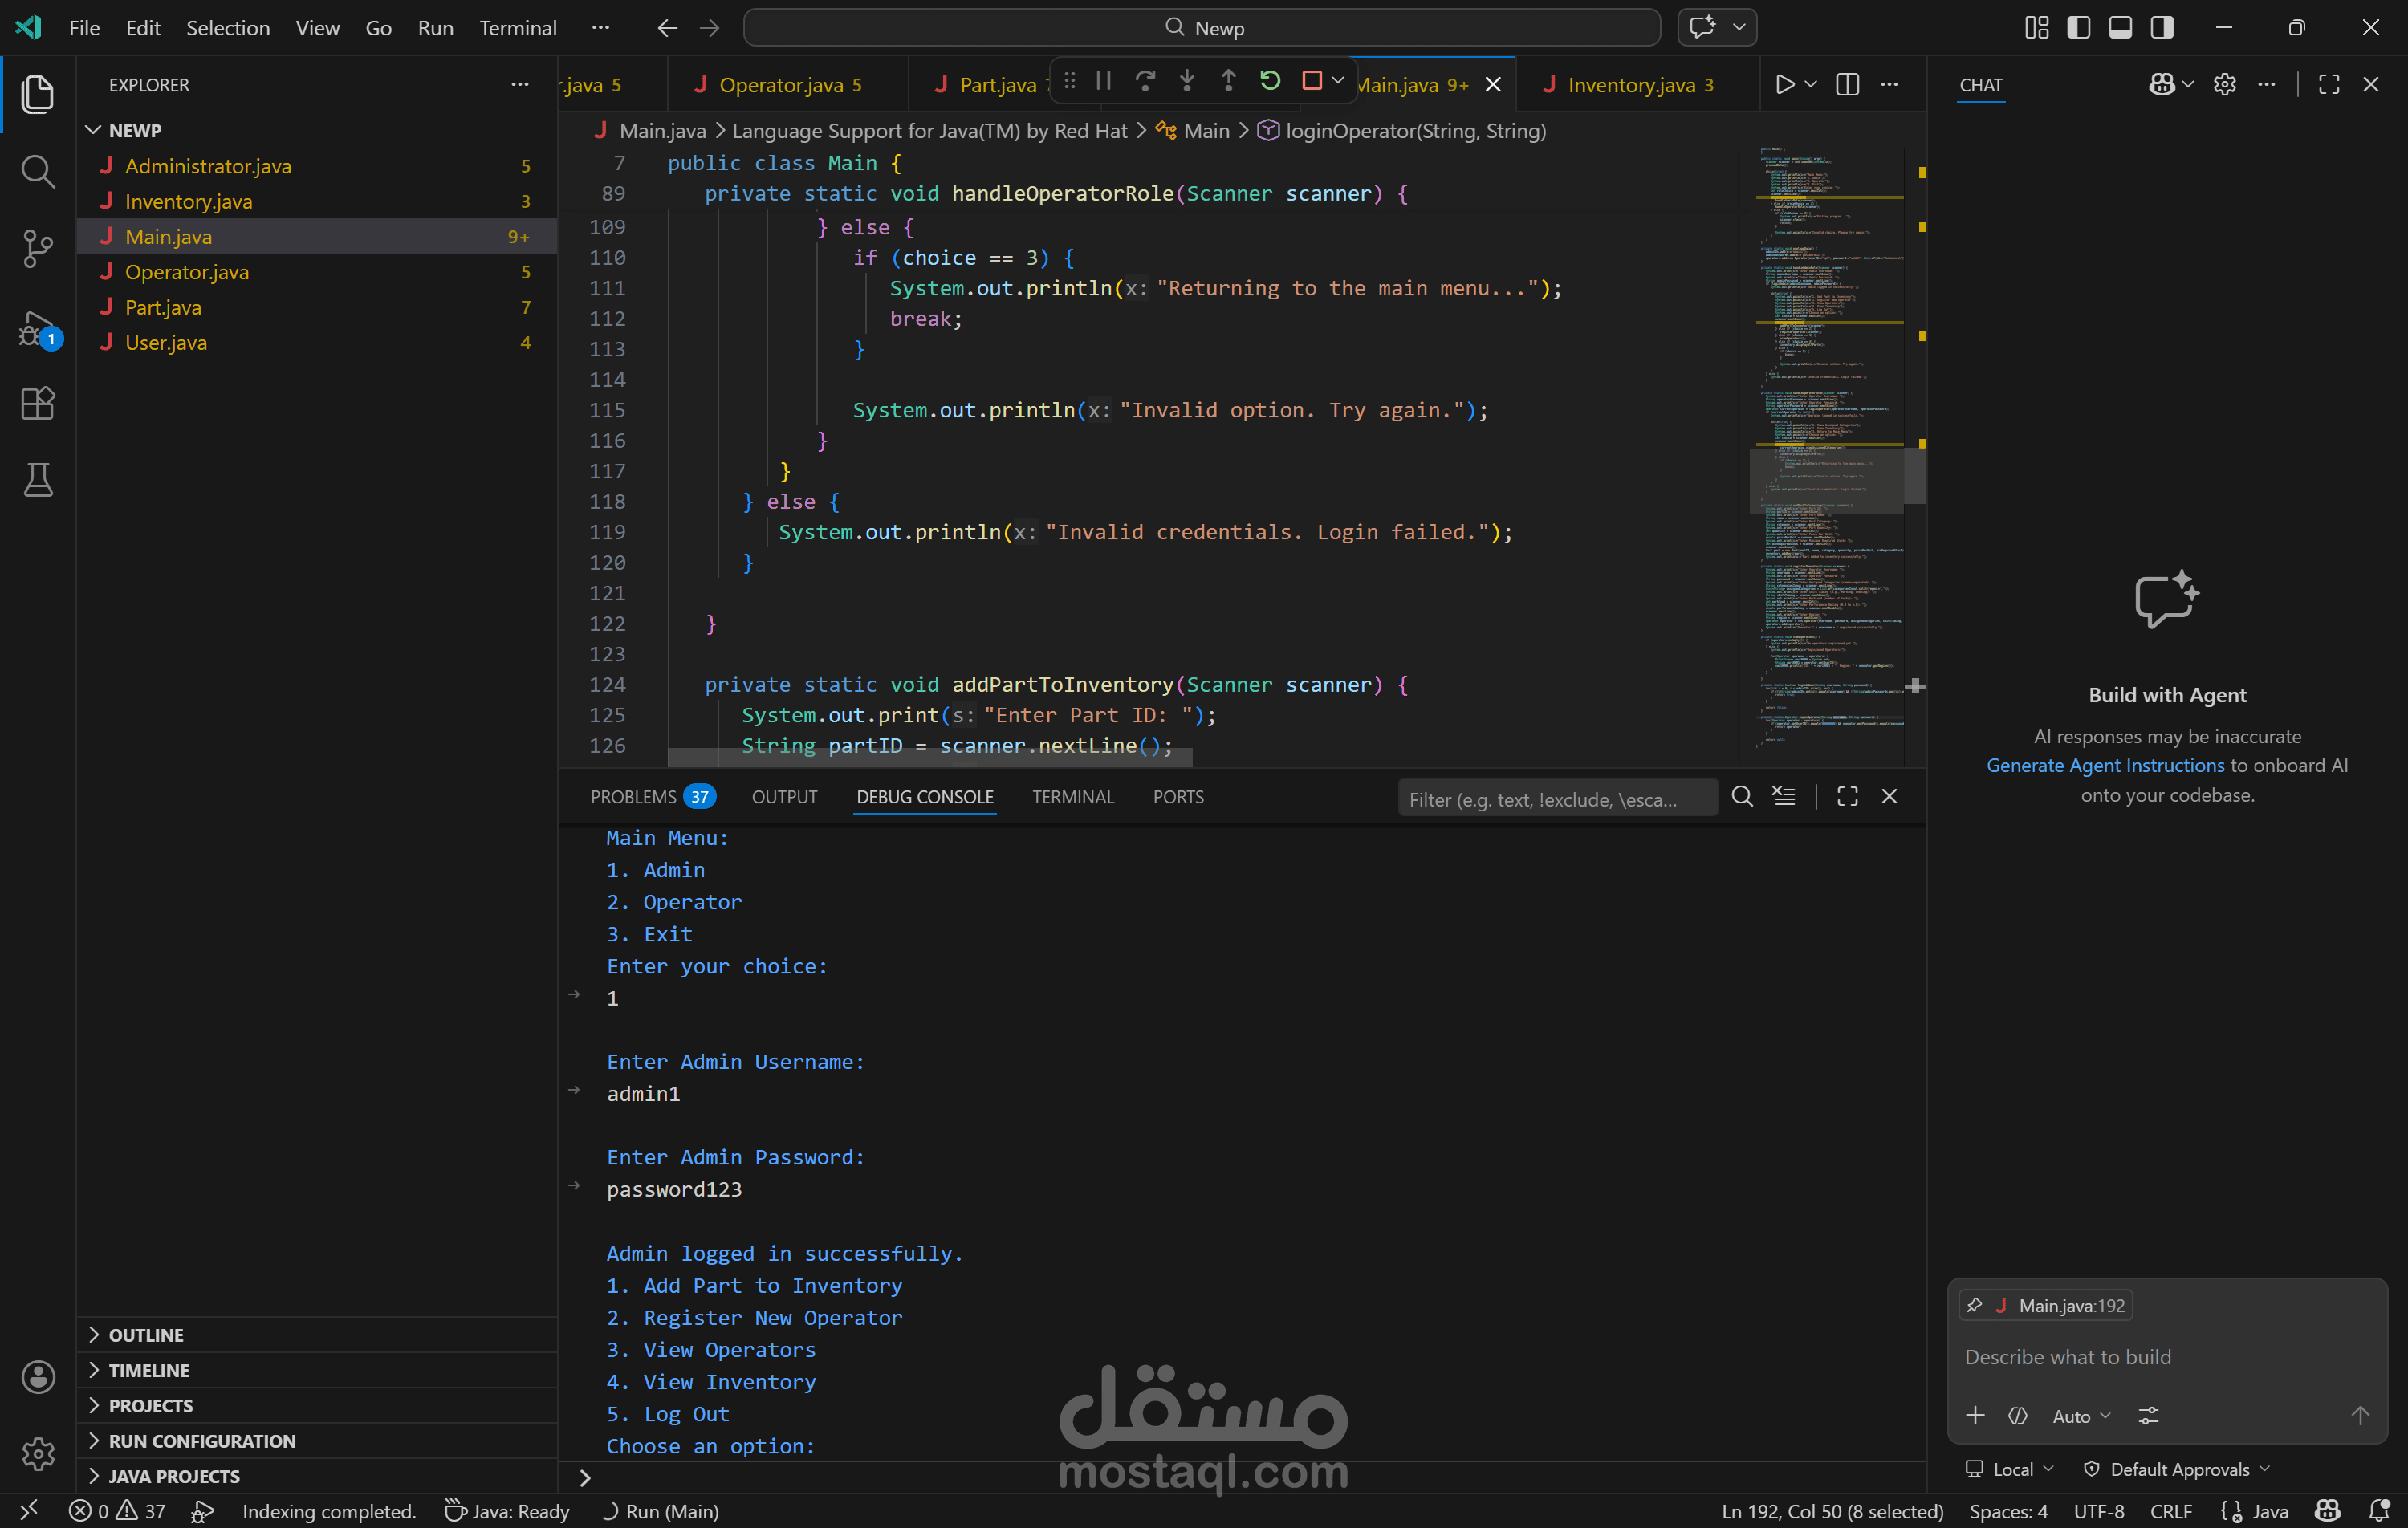Open the Search view in the activity bar

(x=38, y=171)
